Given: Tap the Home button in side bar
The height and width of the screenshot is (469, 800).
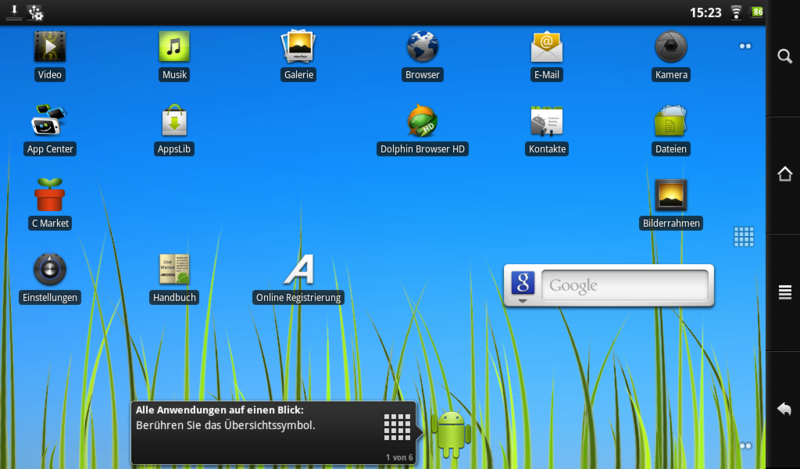Looking at the screenshot, I should [x=785, y=174].
